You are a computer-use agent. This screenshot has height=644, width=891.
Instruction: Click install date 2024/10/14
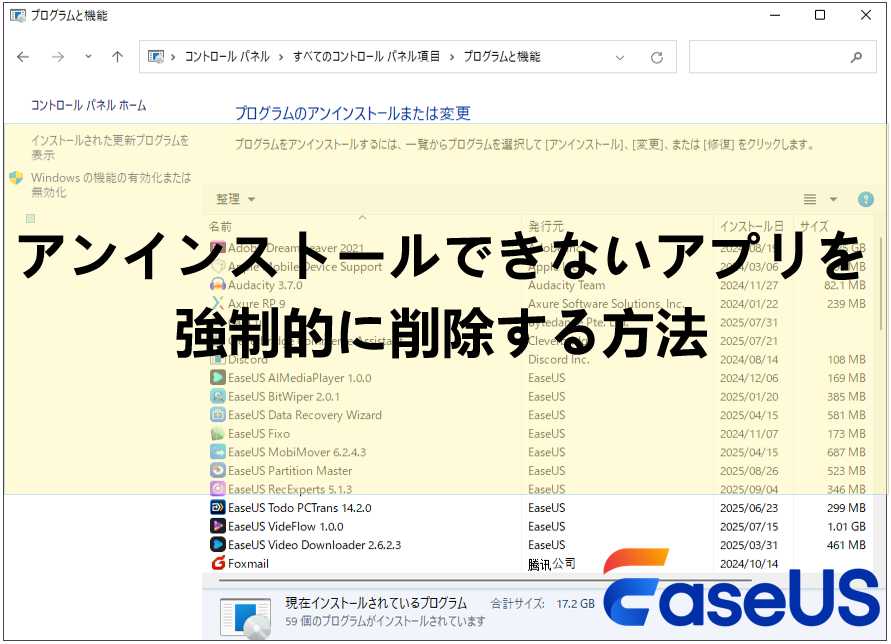[x=749, y=564]
